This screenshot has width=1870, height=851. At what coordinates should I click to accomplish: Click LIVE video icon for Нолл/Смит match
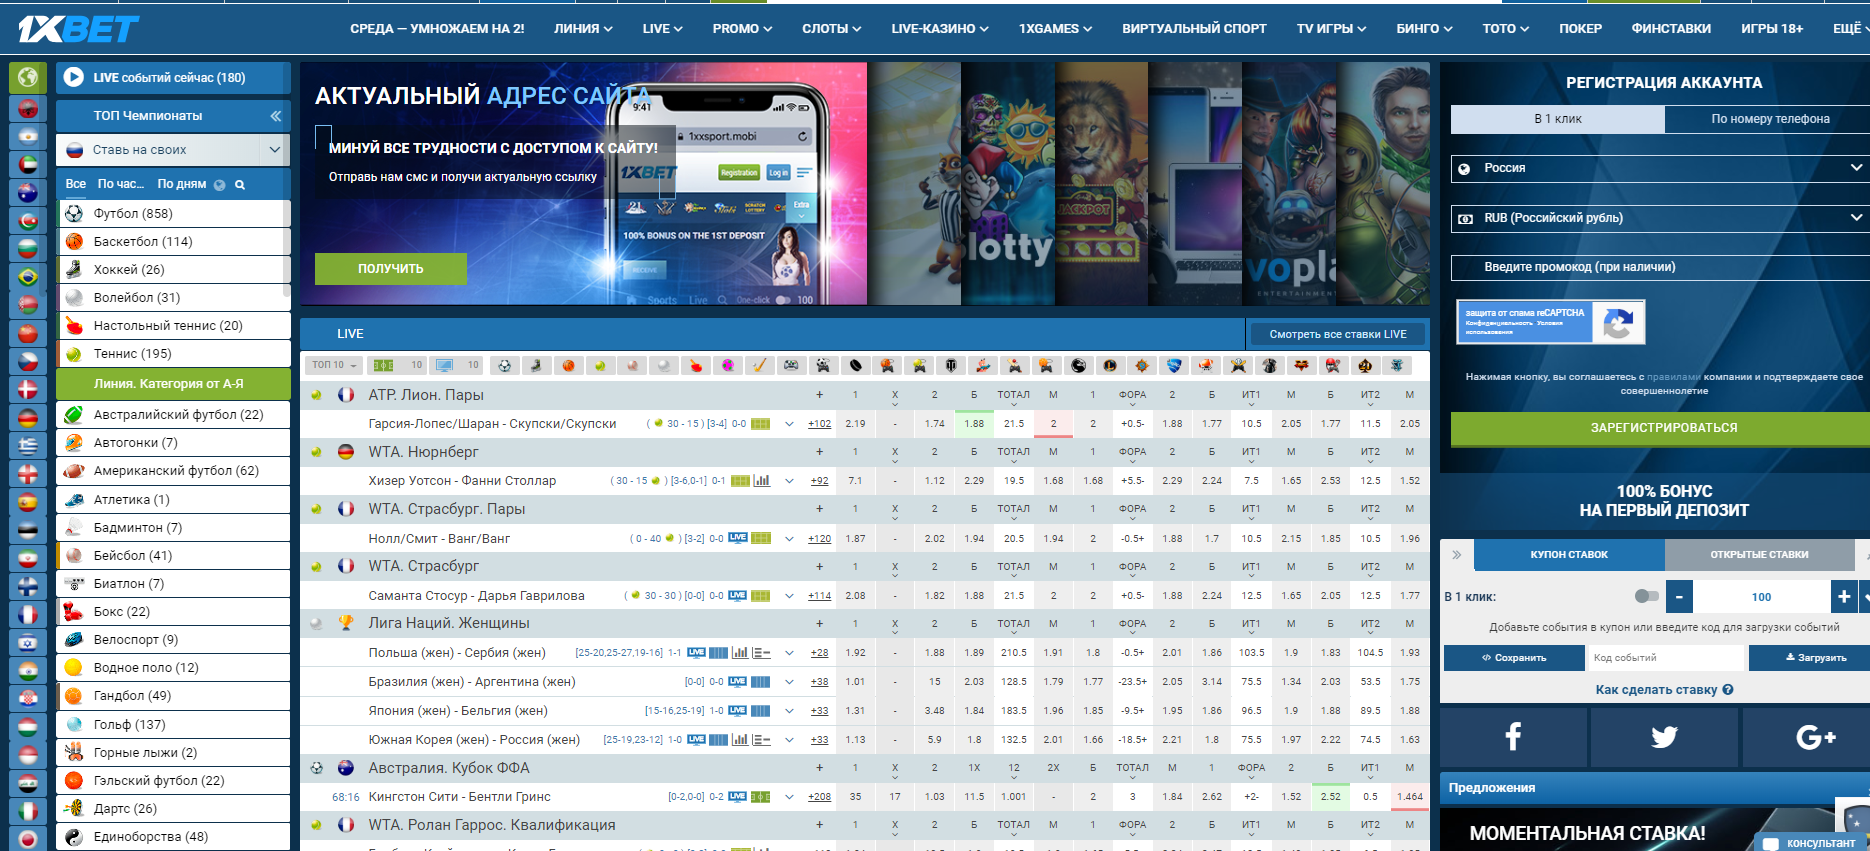tap(738, 538)
